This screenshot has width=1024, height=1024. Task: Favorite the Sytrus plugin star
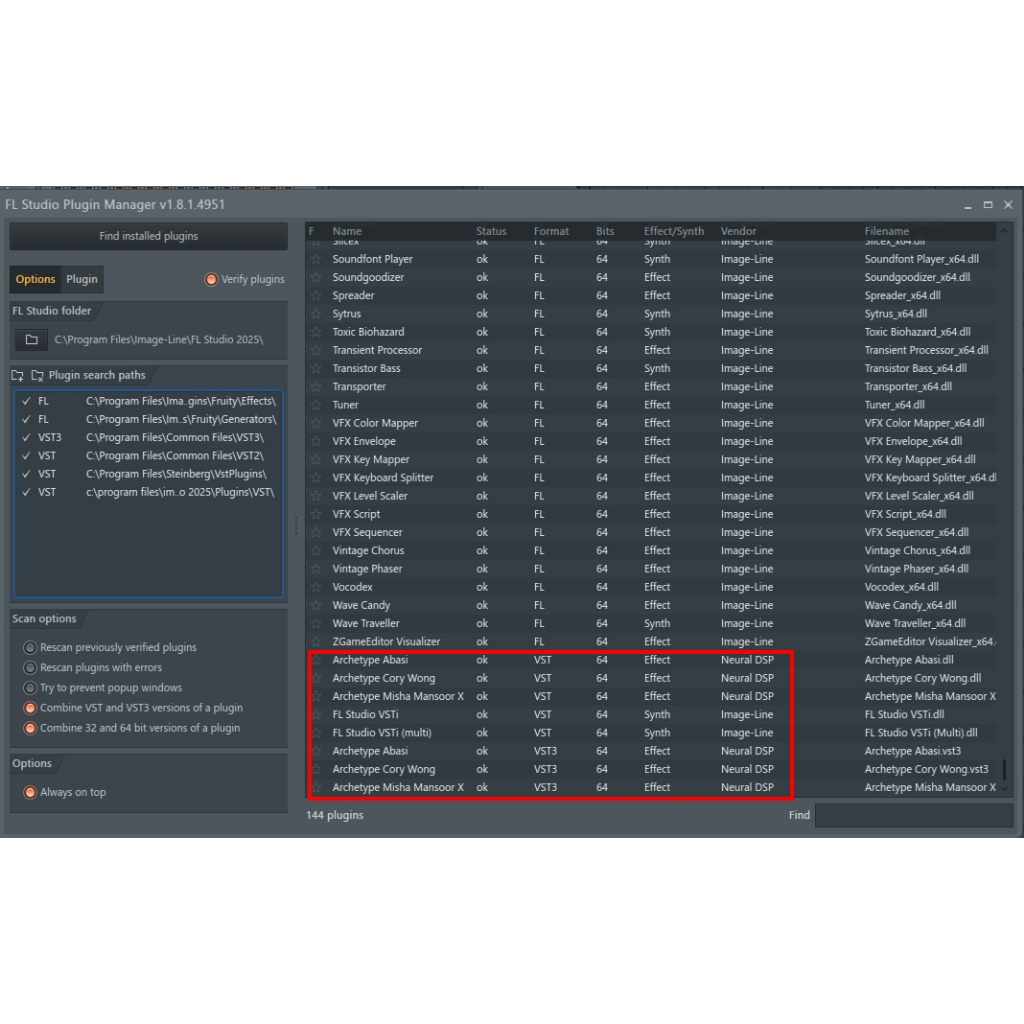coord(316,314)
